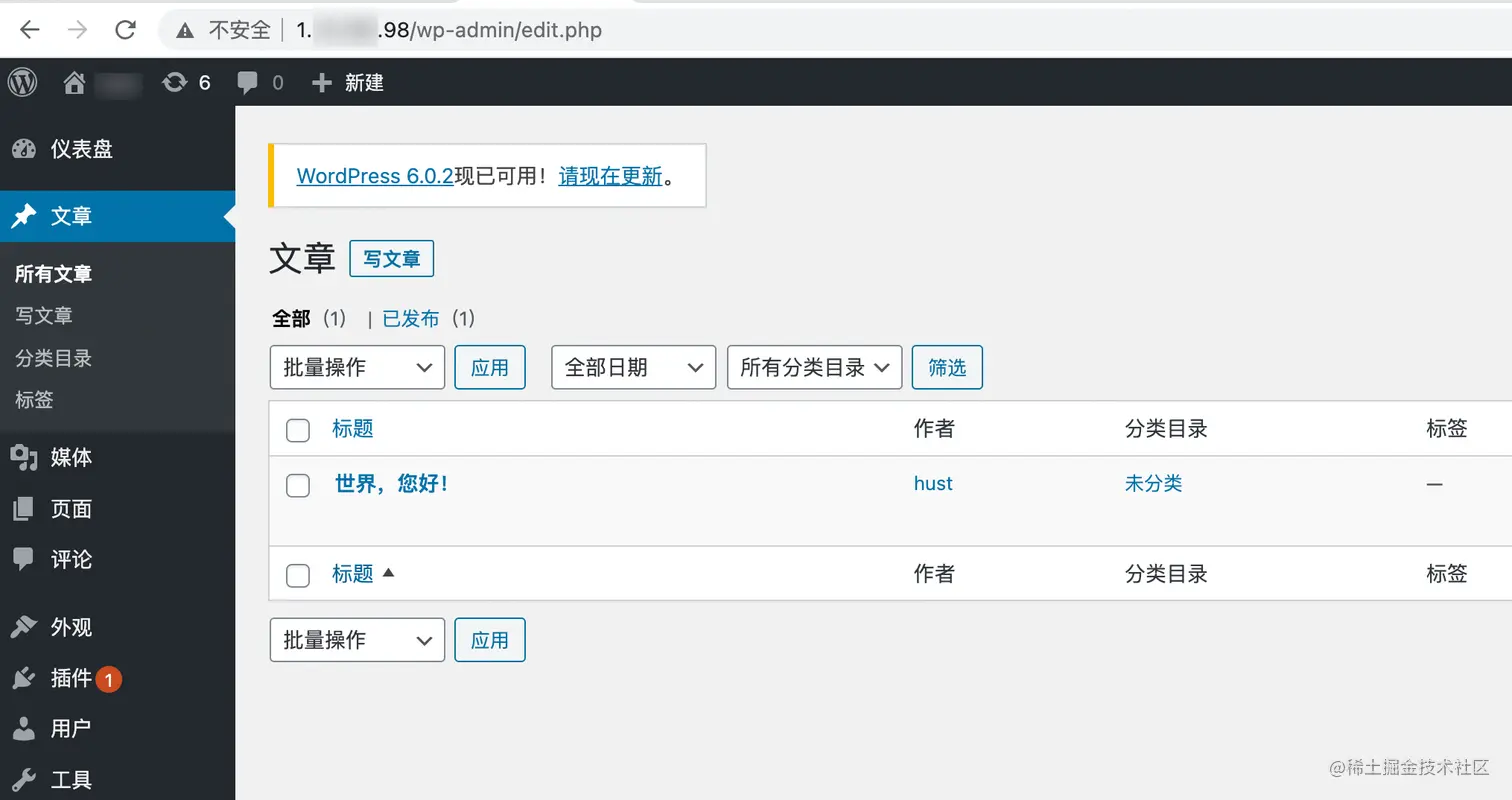Screen dimensions: 1512x800
Task: Open the WordPress logo menu
Action: tap(22, 82)
